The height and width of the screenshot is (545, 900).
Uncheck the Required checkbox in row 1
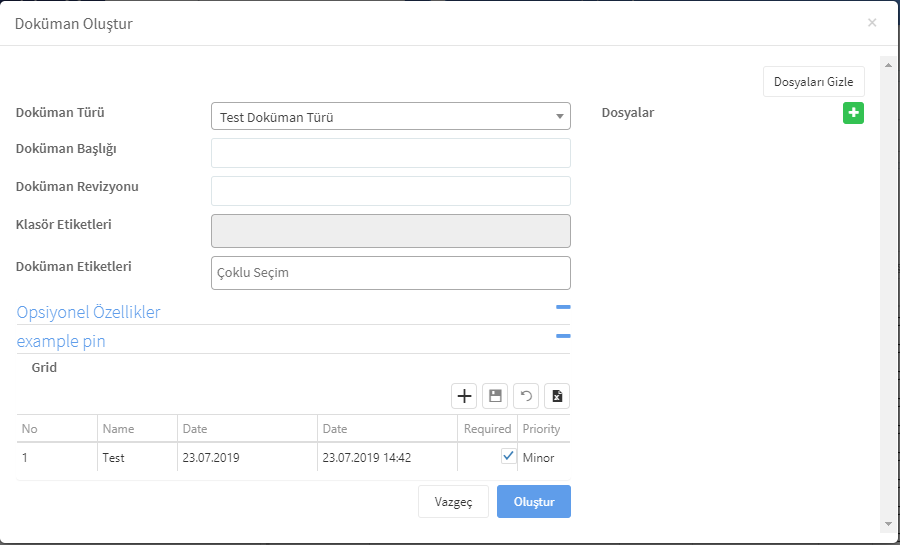click(508, 457)
